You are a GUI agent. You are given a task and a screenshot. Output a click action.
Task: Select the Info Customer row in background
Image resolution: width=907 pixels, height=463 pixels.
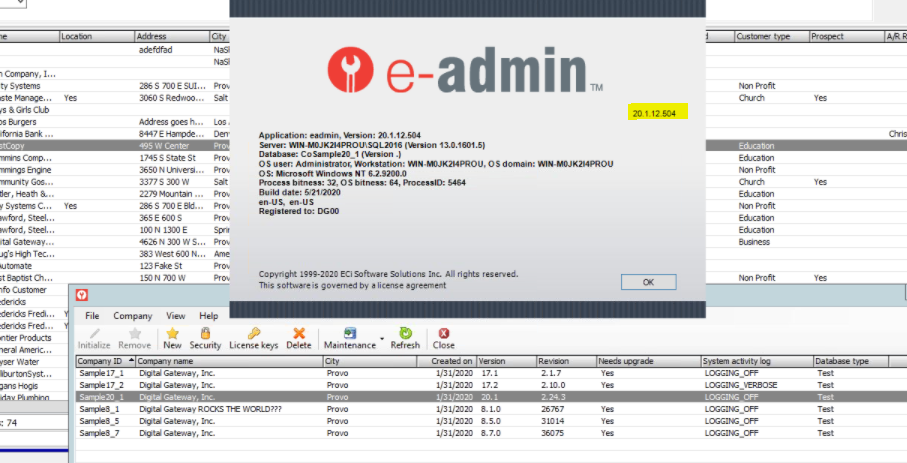[34, 290]
